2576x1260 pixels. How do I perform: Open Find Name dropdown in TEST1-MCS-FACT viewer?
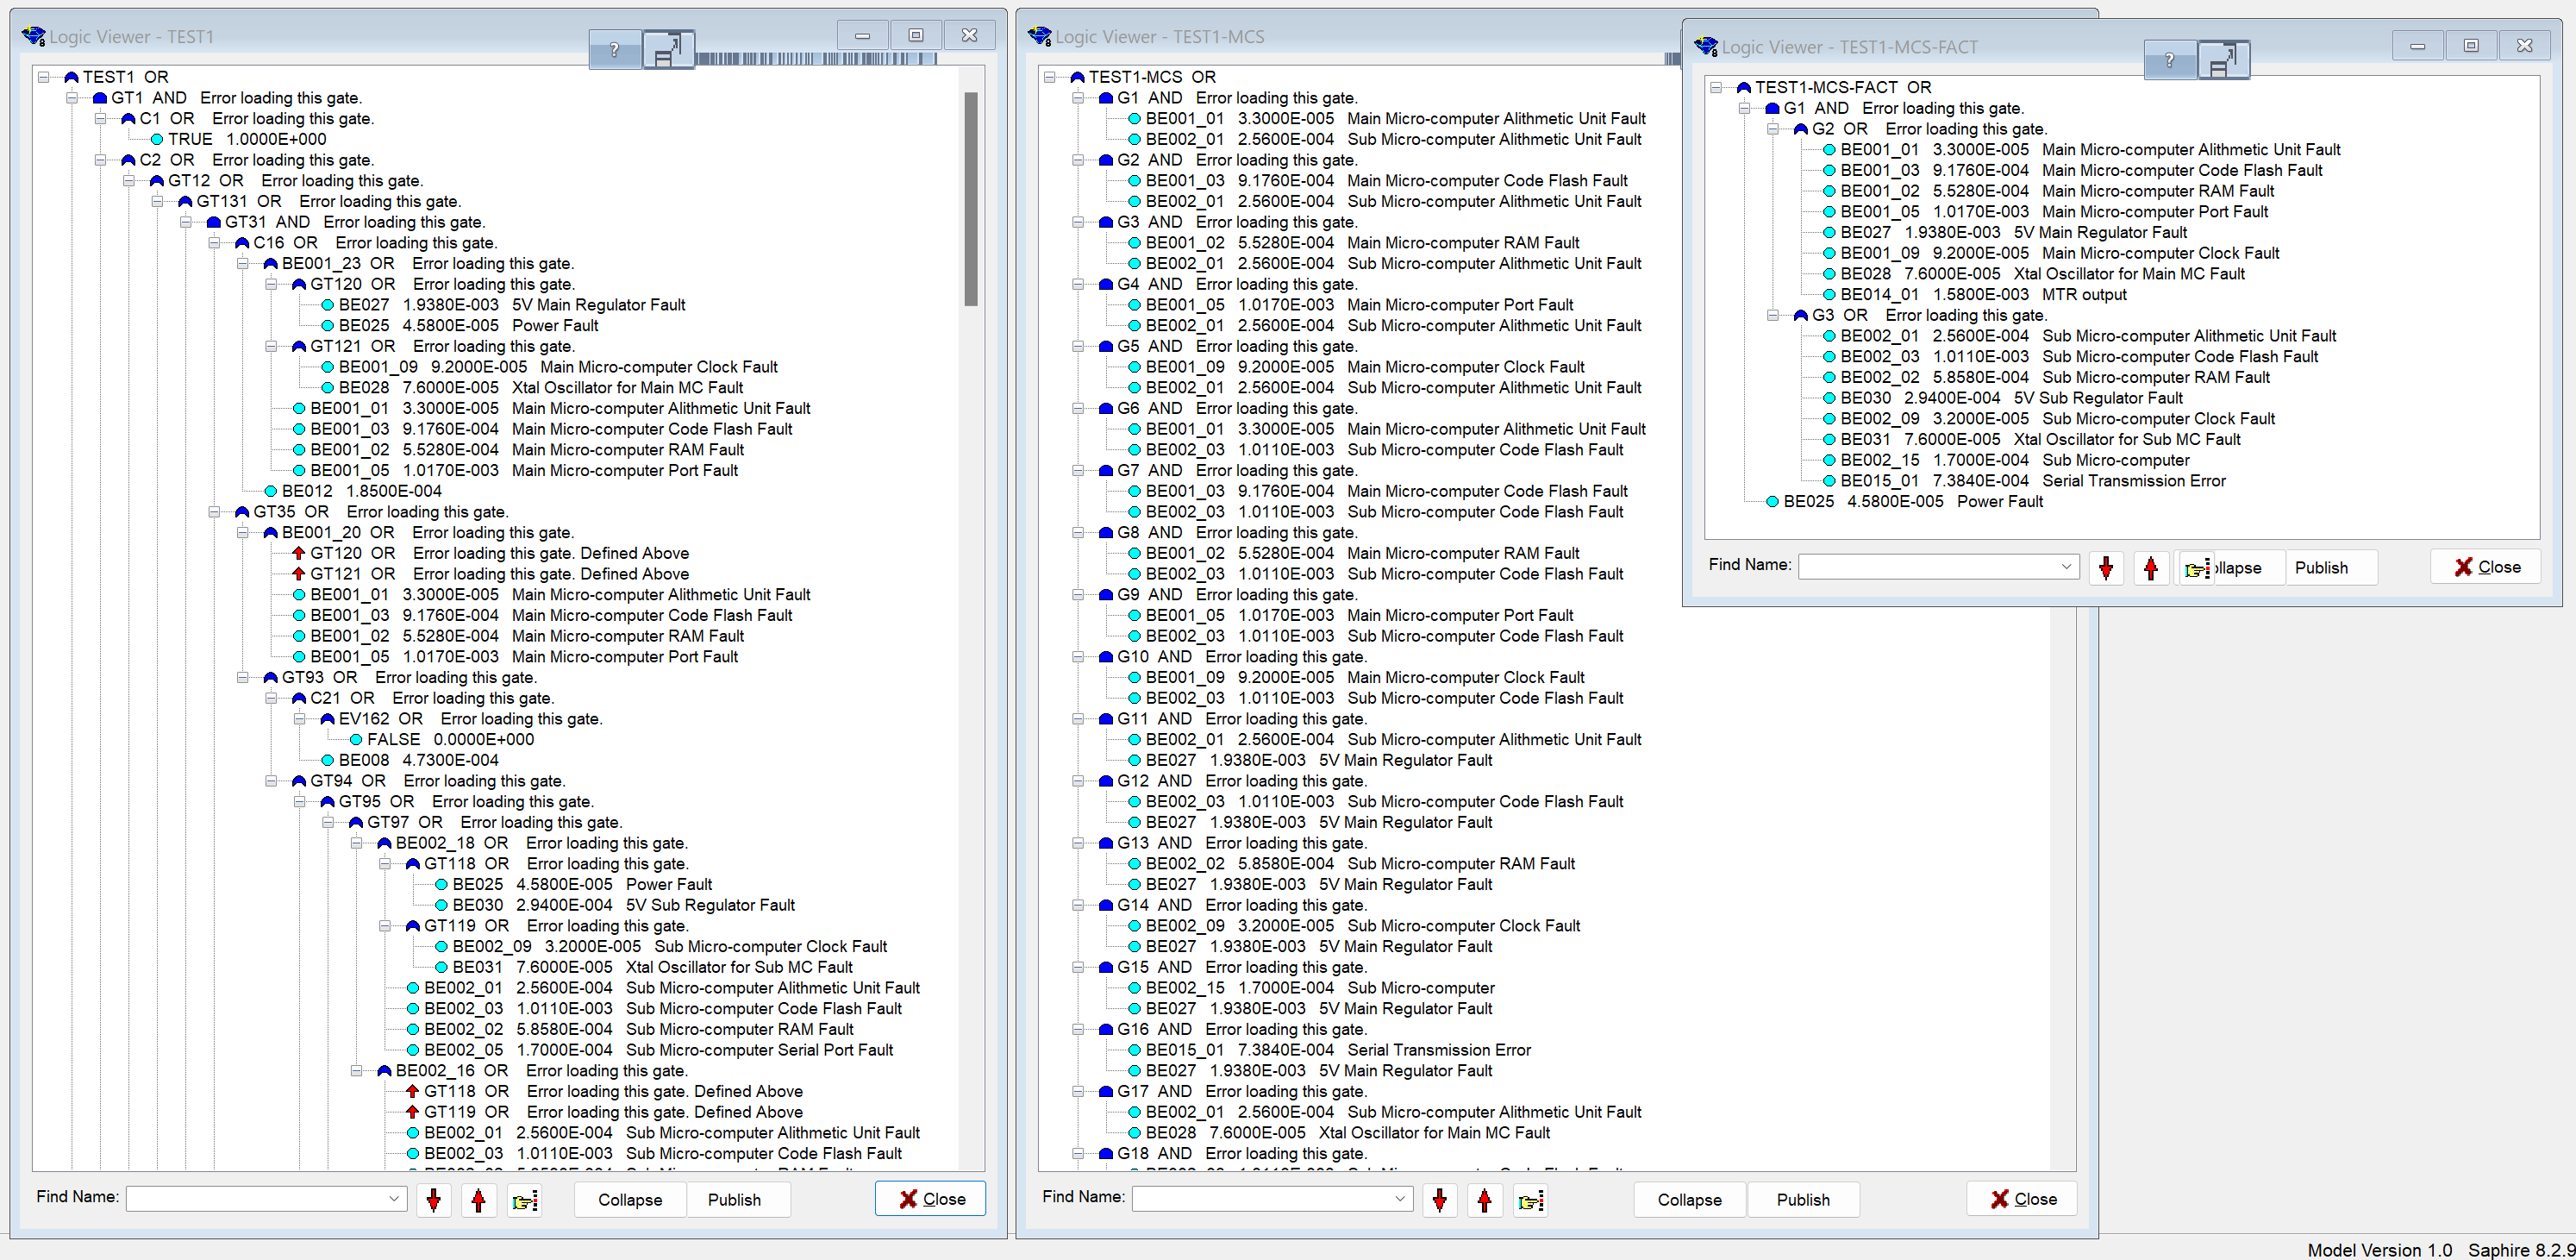coord(2066,566)
